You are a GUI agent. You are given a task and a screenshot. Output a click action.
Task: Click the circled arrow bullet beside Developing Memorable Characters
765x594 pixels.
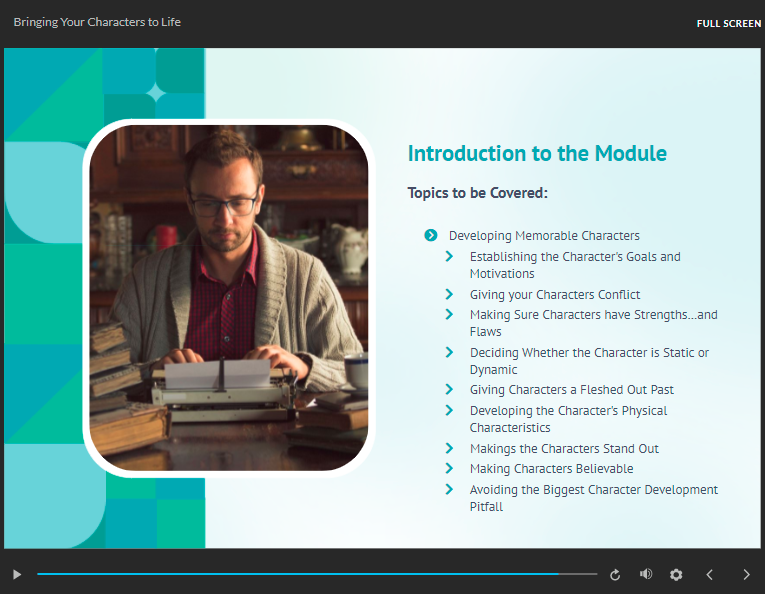(431, 236)
